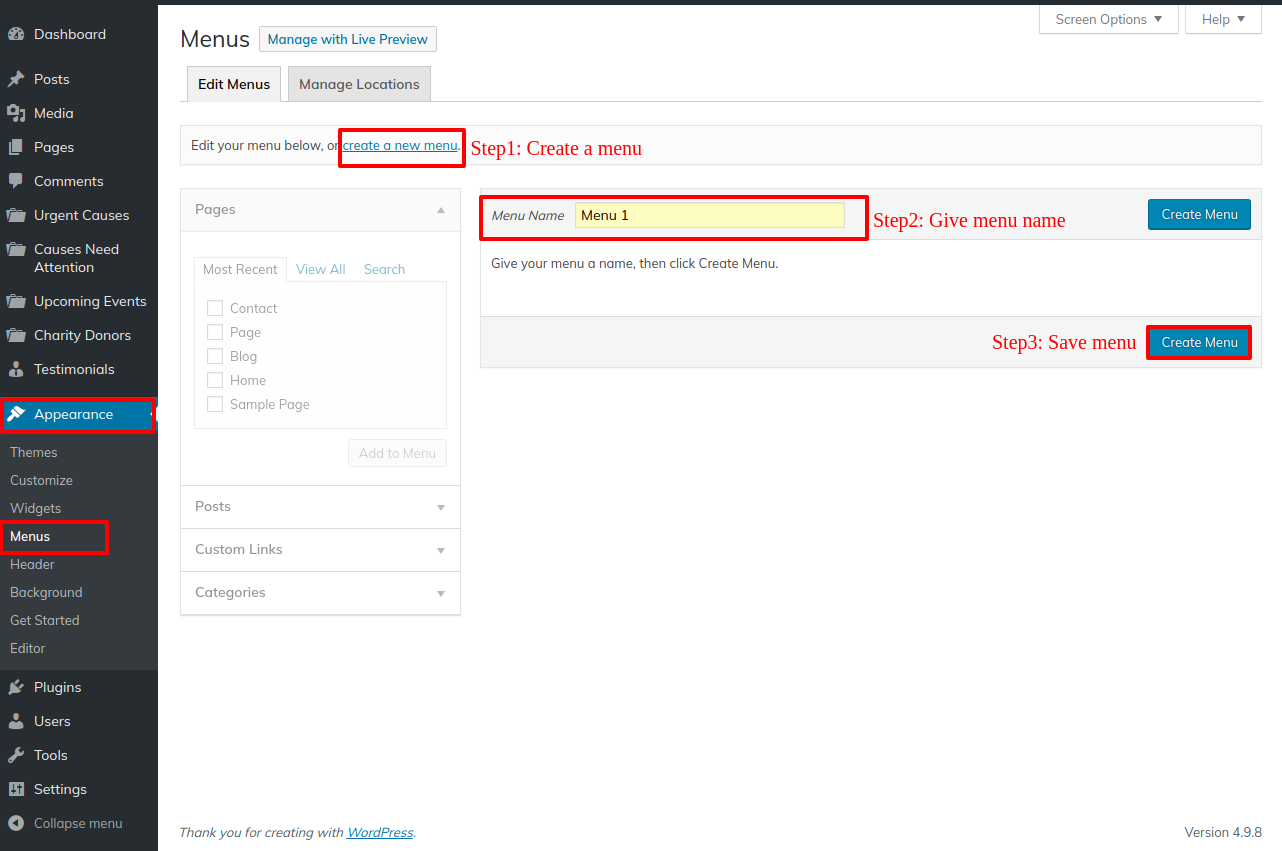
Task: Click the bottom Create Menu button
Action: 1199,342
